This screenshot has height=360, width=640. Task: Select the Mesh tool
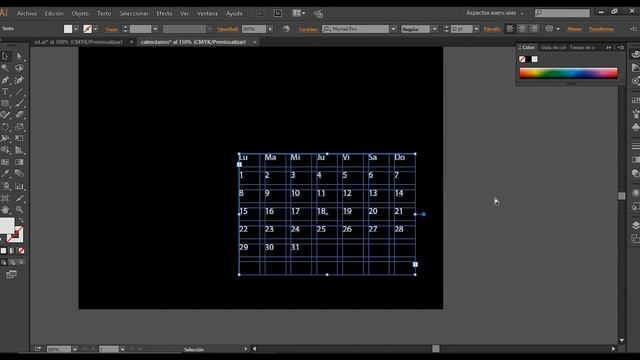[5, 162]
